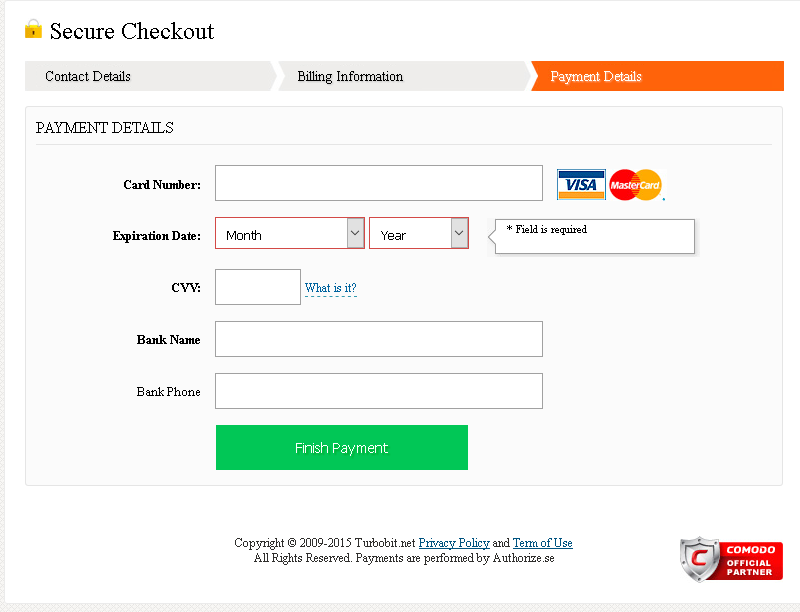The width and height of the screenshot is (800, 612).
Task: Click the gold padlock icon
Action: [34, 29]
